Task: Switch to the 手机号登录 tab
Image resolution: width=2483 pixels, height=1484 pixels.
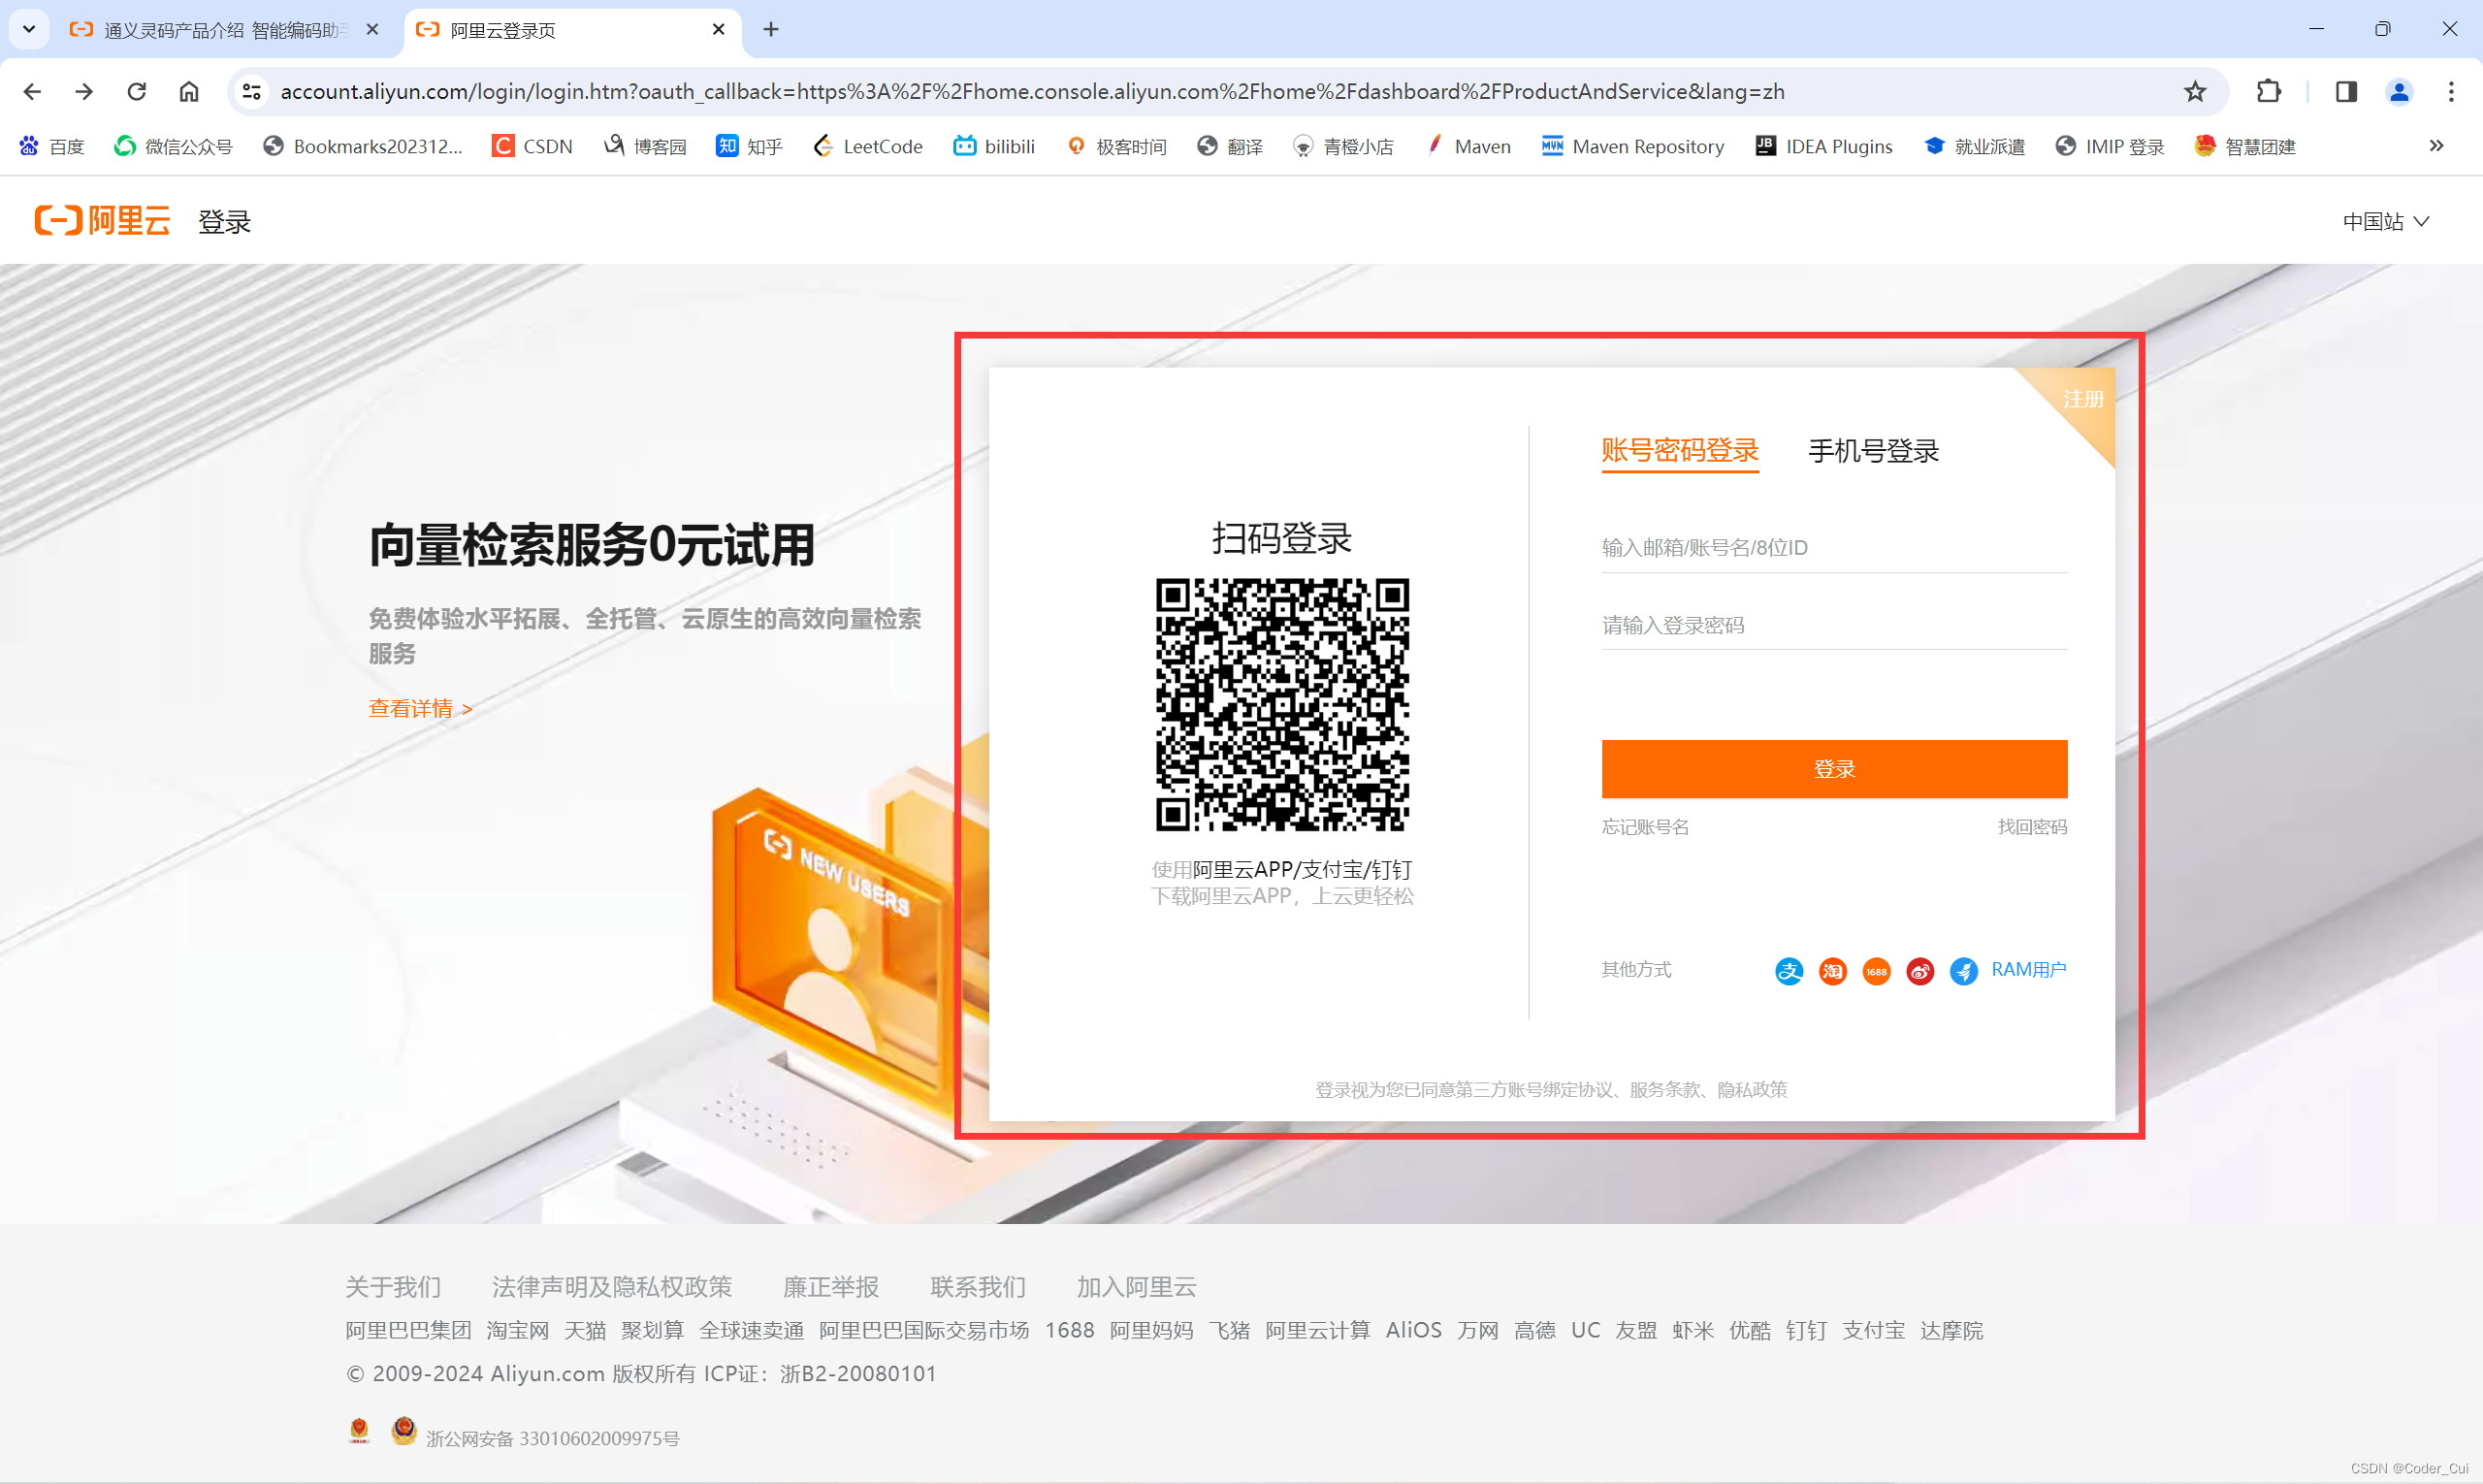Action: coord(1873,451)
